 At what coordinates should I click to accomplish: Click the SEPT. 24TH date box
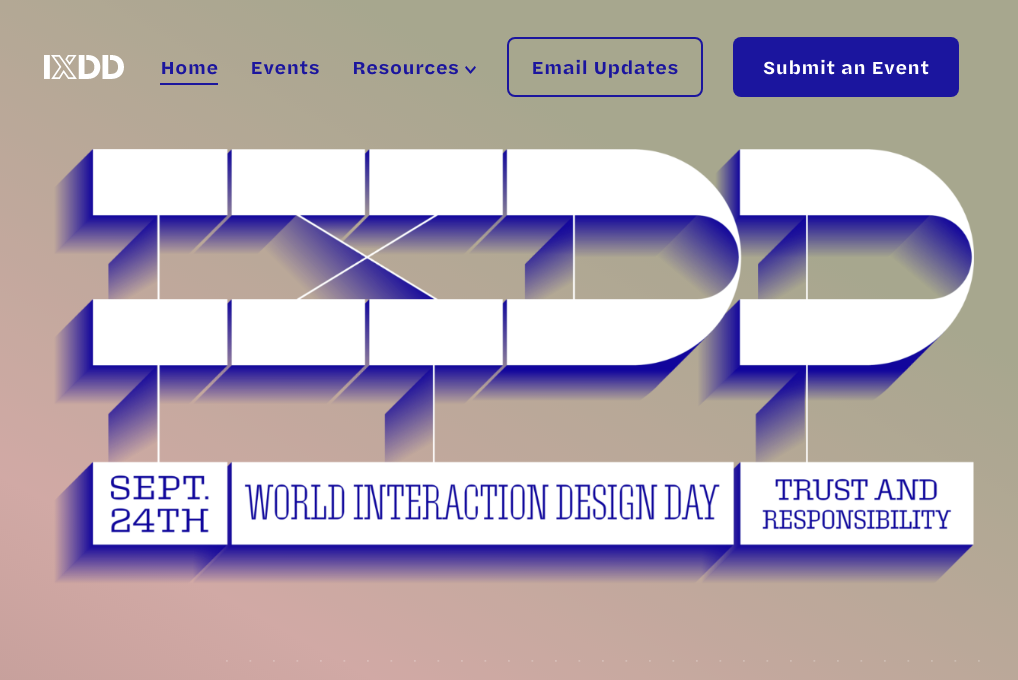(160, 503)
